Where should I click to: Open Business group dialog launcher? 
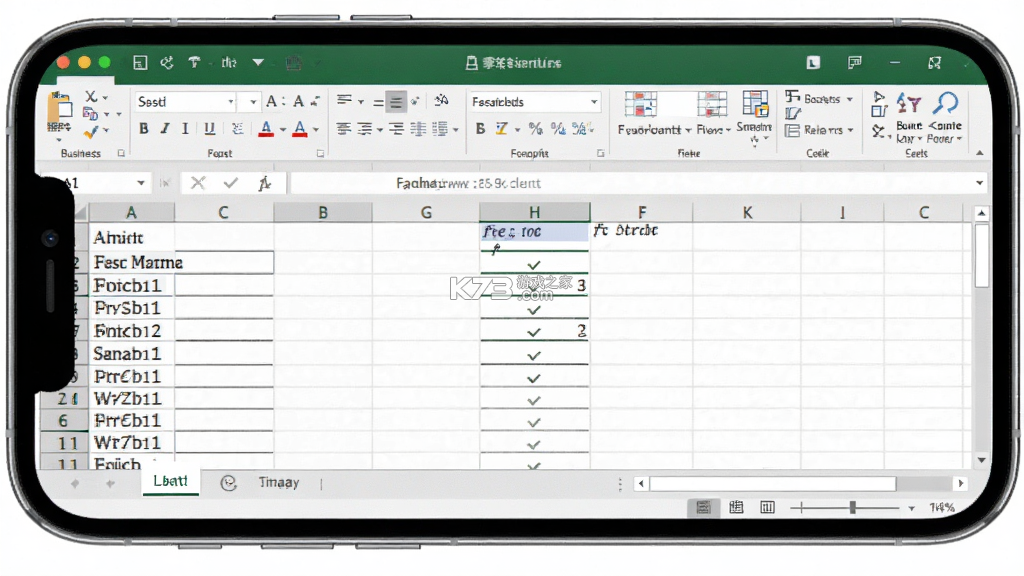121,153
